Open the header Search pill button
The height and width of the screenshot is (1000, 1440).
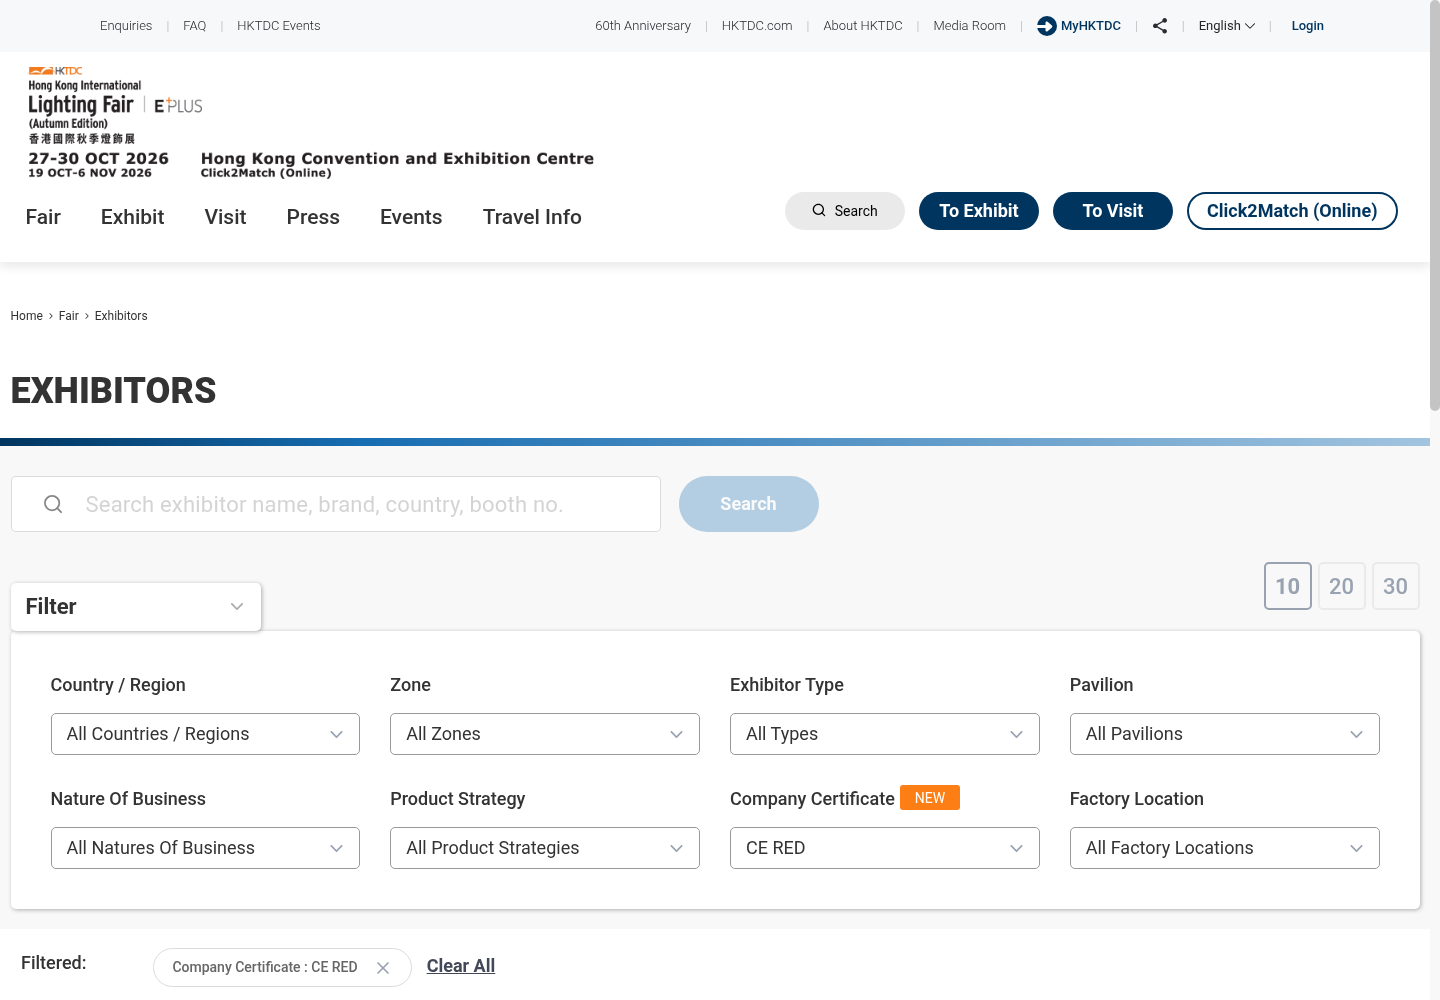[x=845, y=211]
